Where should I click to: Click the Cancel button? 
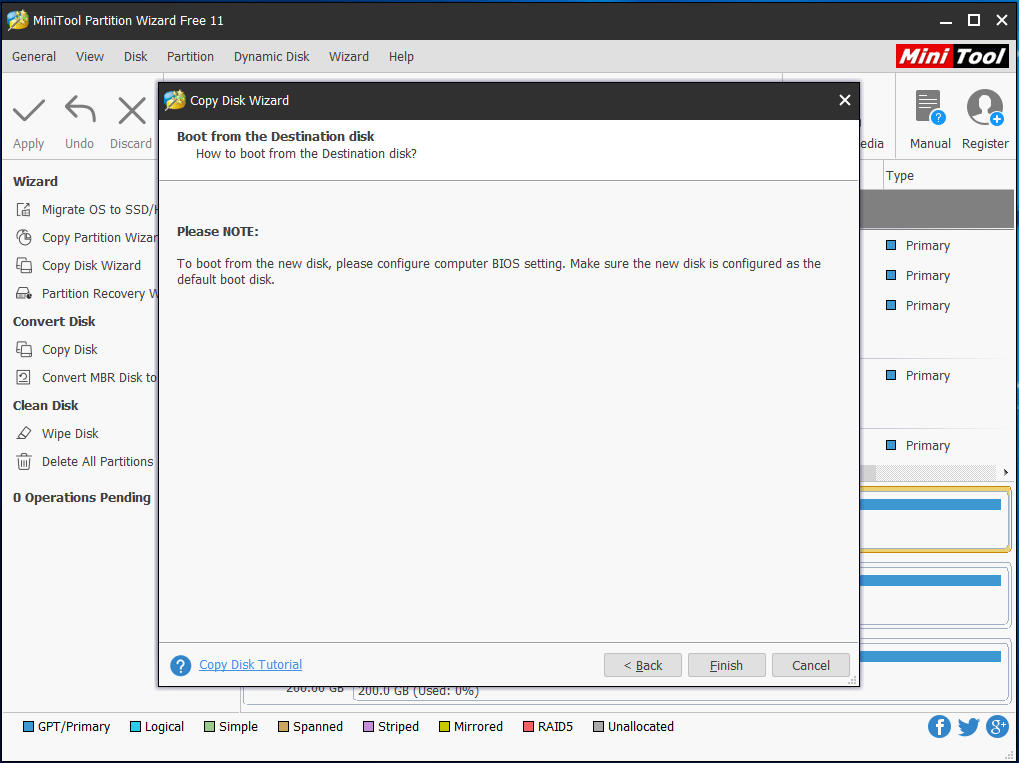(x=810, y=665)
